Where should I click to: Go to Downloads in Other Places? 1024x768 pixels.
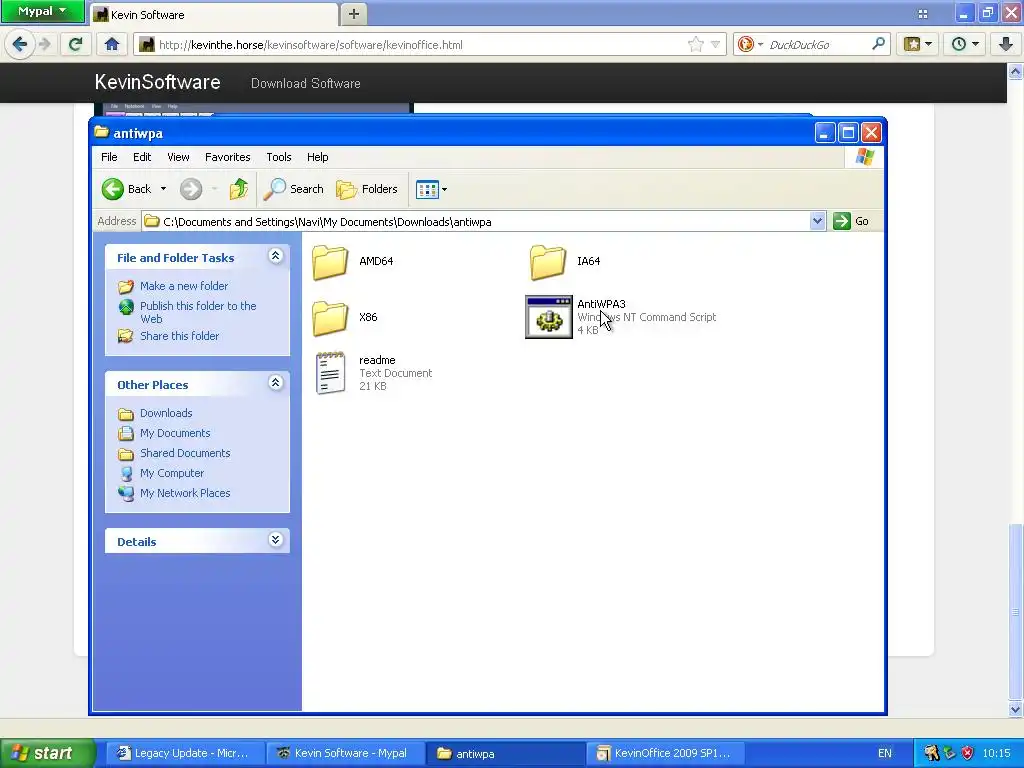tap(166, 413)
